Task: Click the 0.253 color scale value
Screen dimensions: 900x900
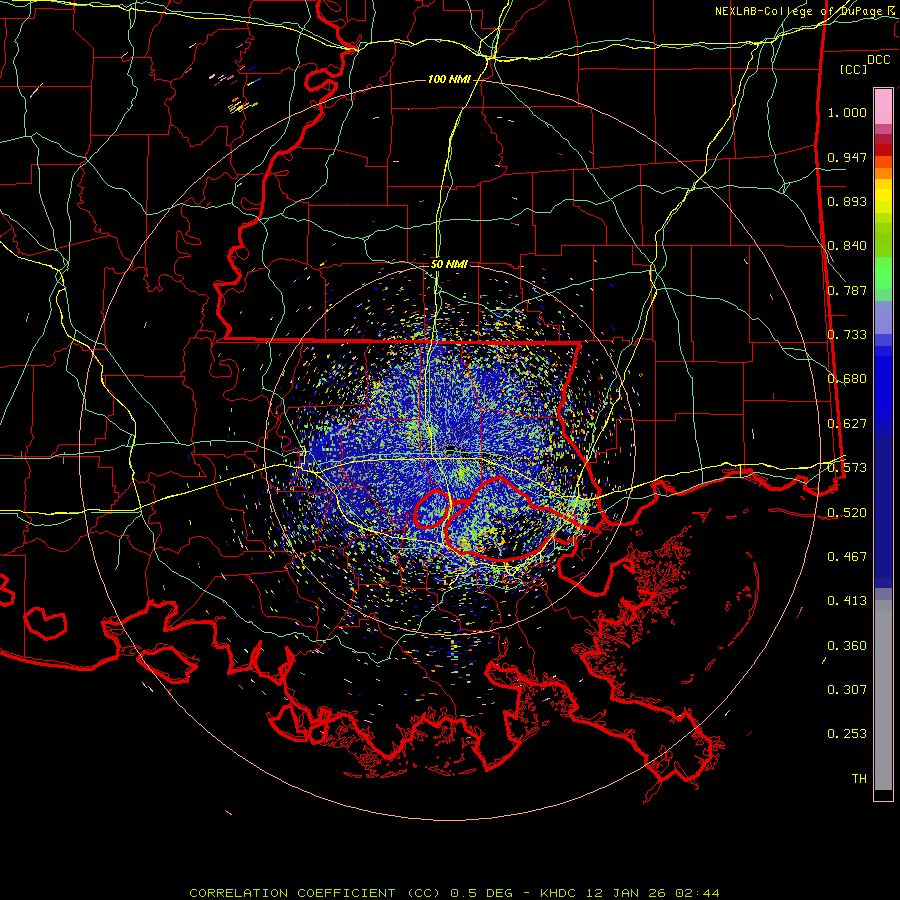Action: [847, 734]
